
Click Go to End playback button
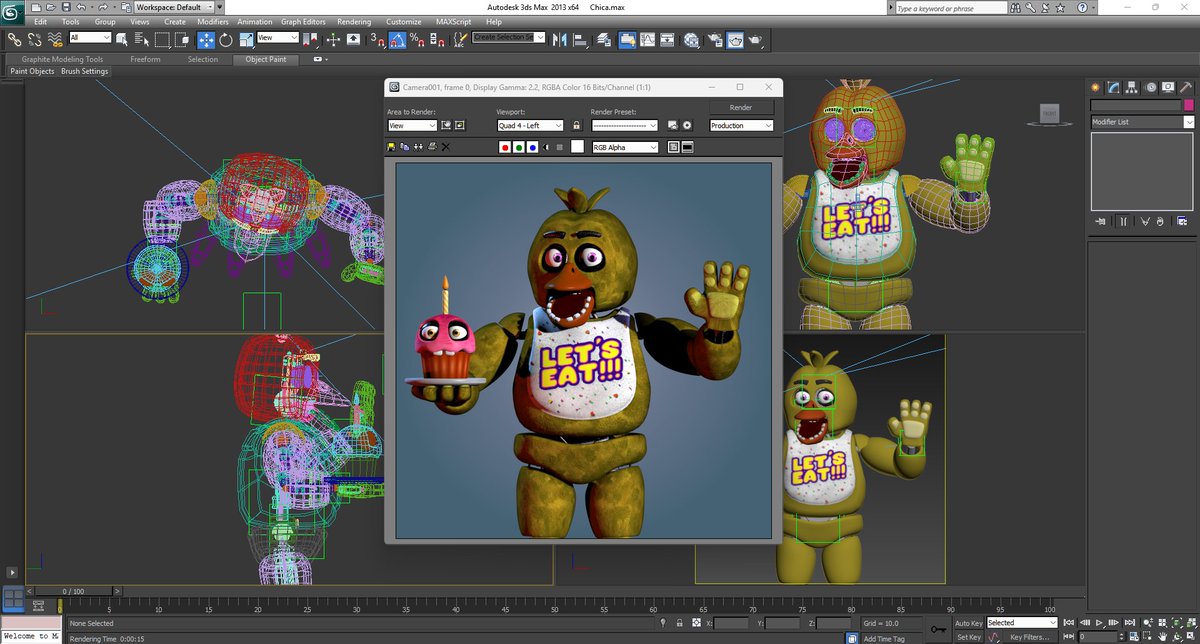coord(1129,622)
